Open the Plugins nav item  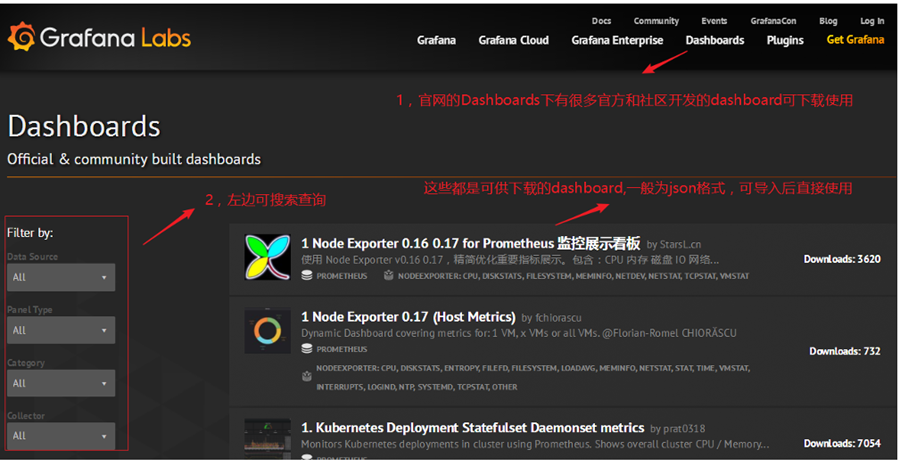[785, 40]
